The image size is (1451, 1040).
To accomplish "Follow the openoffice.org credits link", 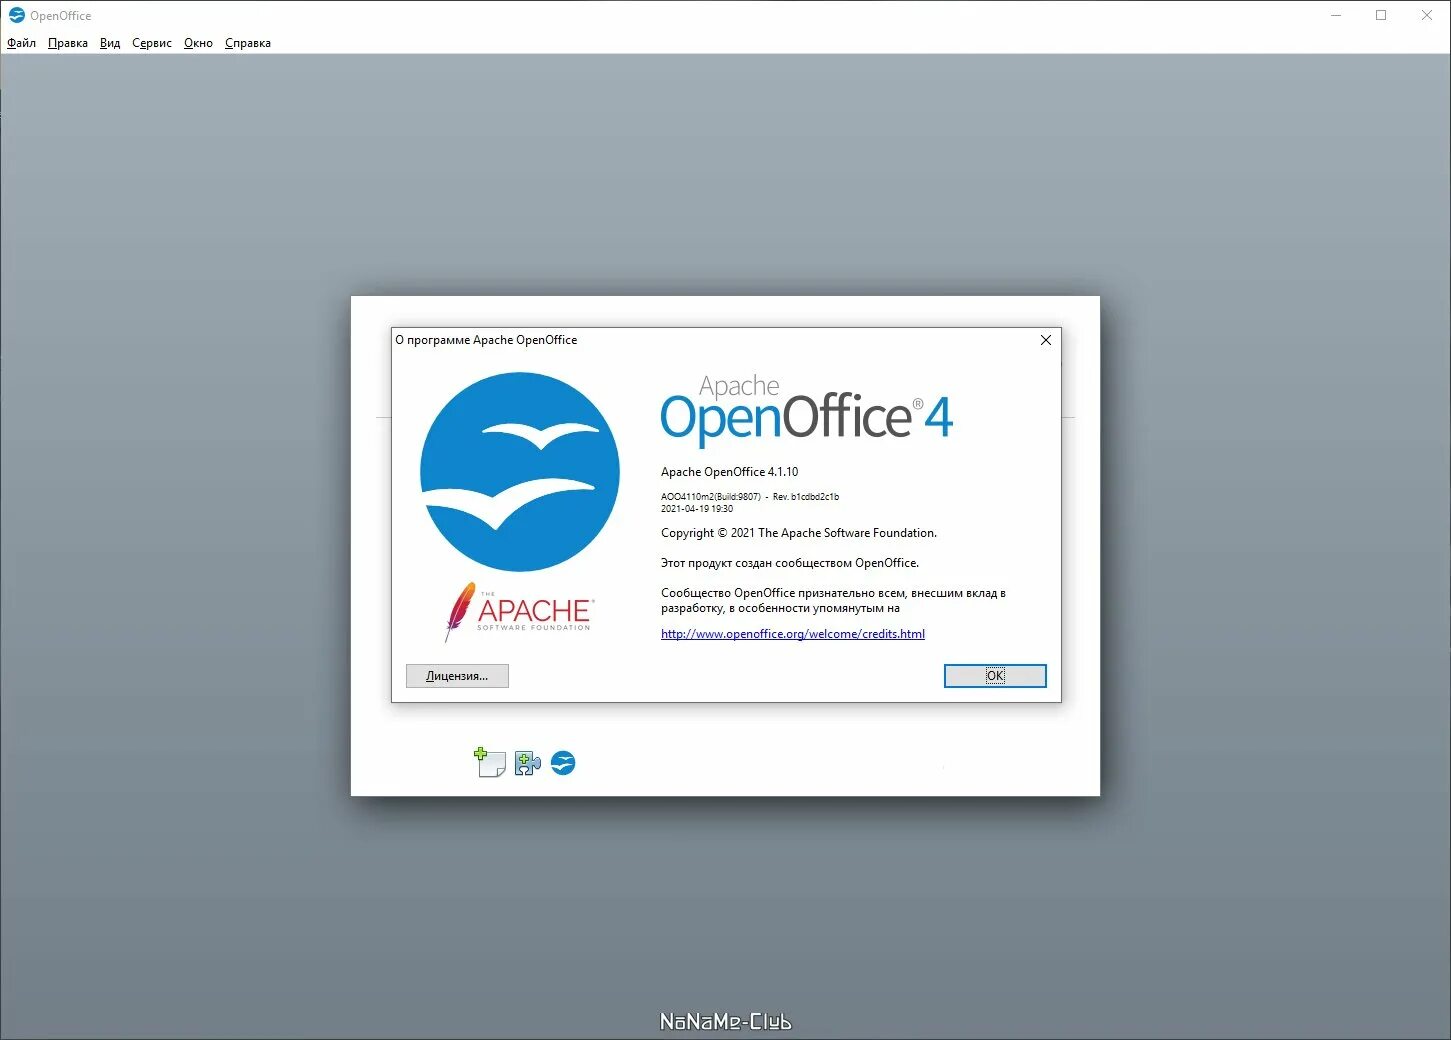I will point(792,633).
